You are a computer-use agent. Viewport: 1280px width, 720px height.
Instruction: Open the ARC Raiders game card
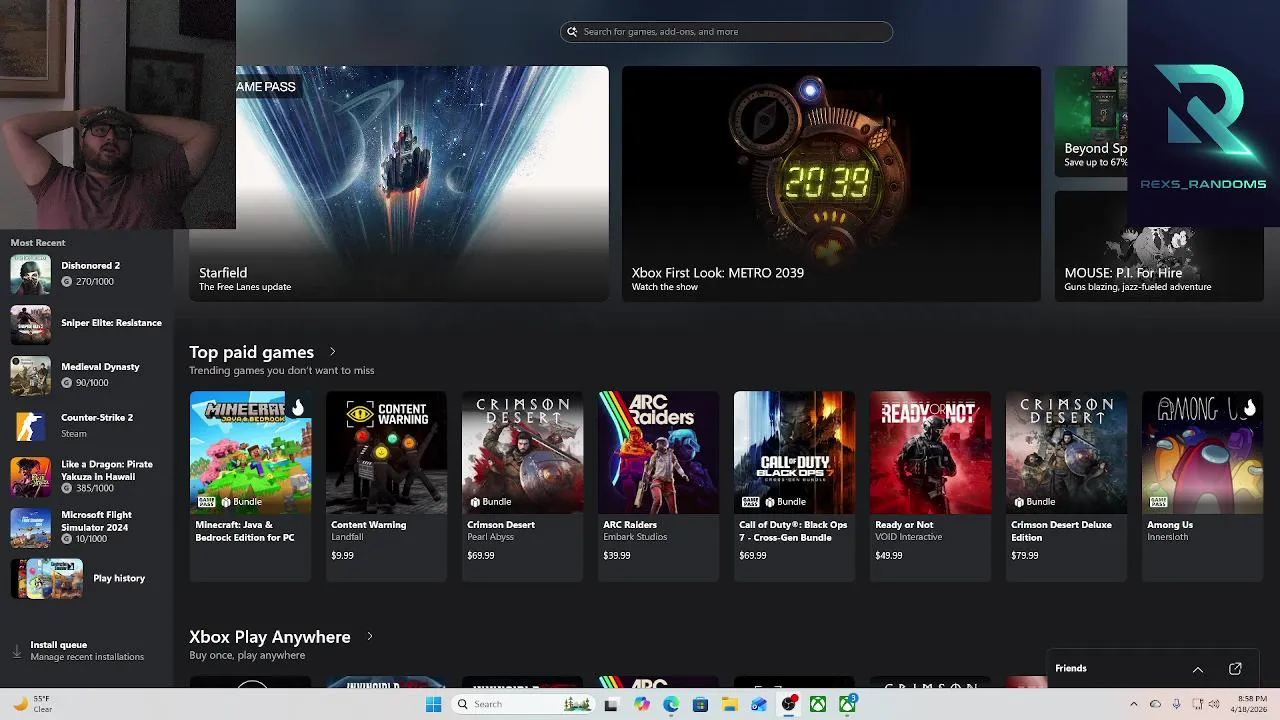(658, 486)
